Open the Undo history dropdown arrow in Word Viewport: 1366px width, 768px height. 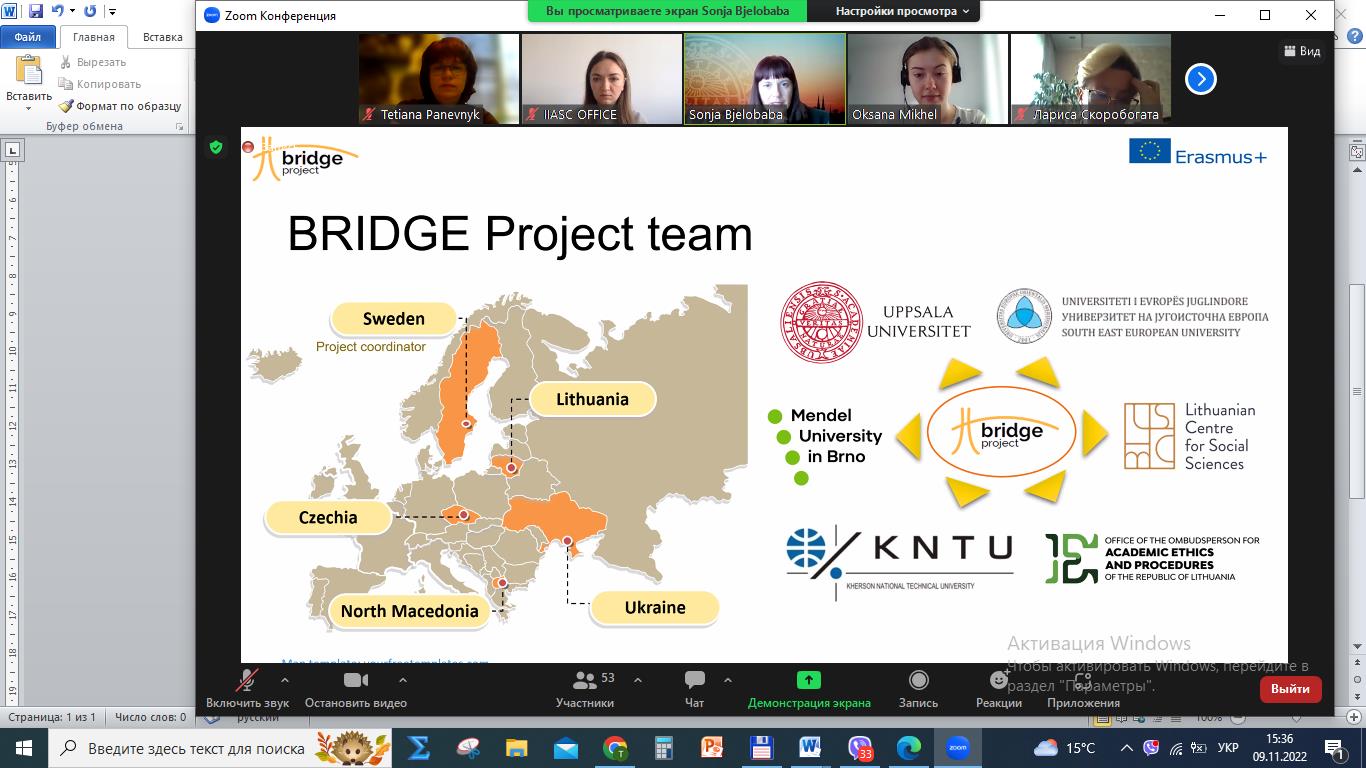tap(72, 12)
